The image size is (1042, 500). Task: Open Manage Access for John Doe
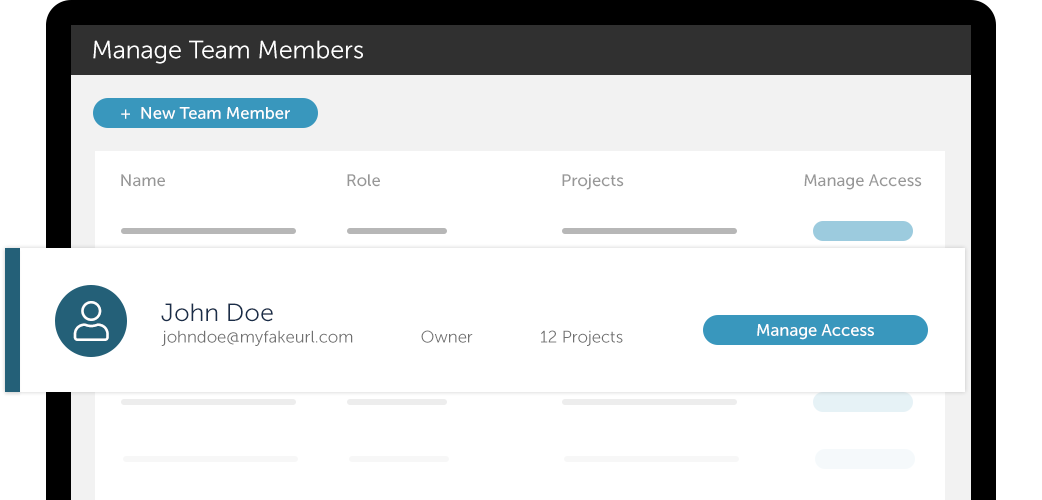815,330
